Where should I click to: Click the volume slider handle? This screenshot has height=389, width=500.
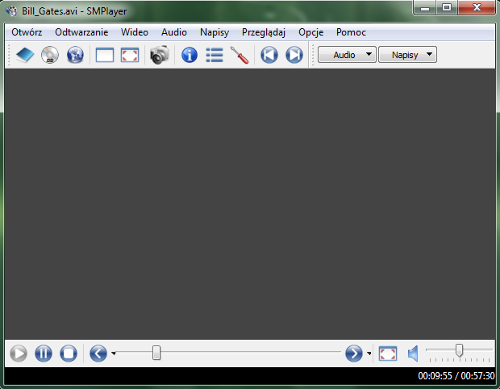click(459, 350)
